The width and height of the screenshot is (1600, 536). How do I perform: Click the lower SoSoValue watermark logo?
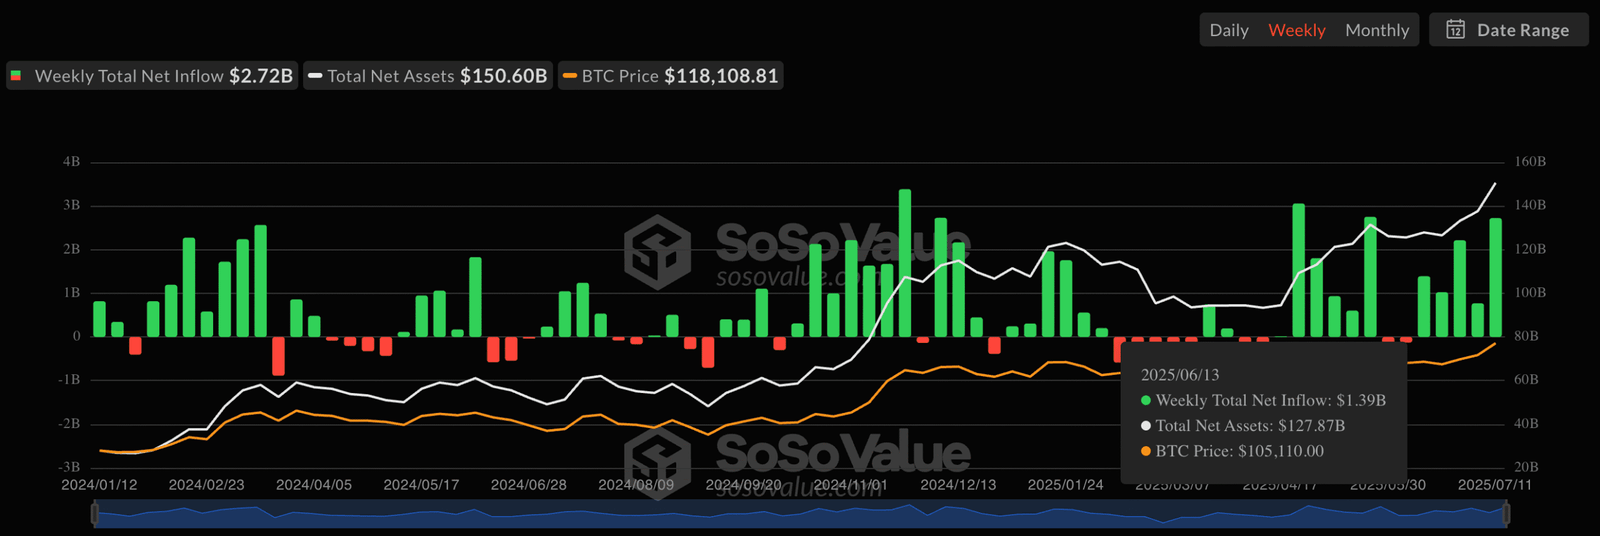657,459
